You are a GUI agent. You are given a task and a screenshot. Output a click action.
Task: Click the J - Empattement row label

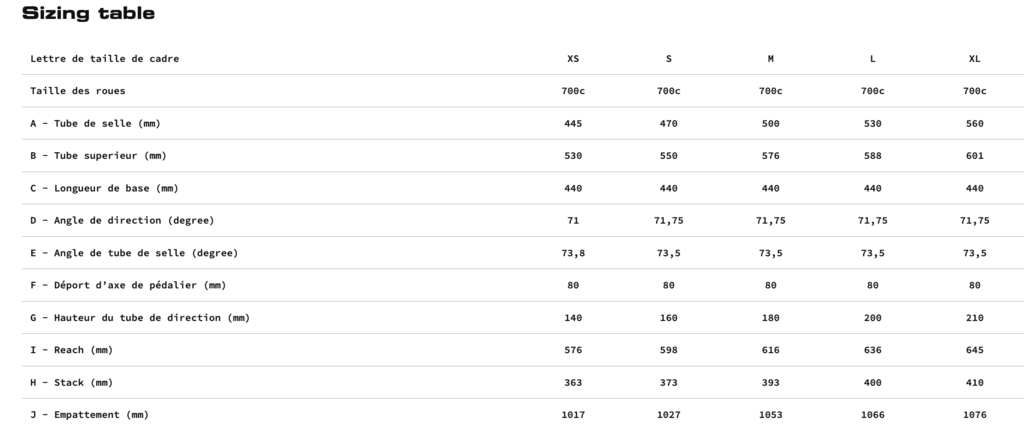89,415
